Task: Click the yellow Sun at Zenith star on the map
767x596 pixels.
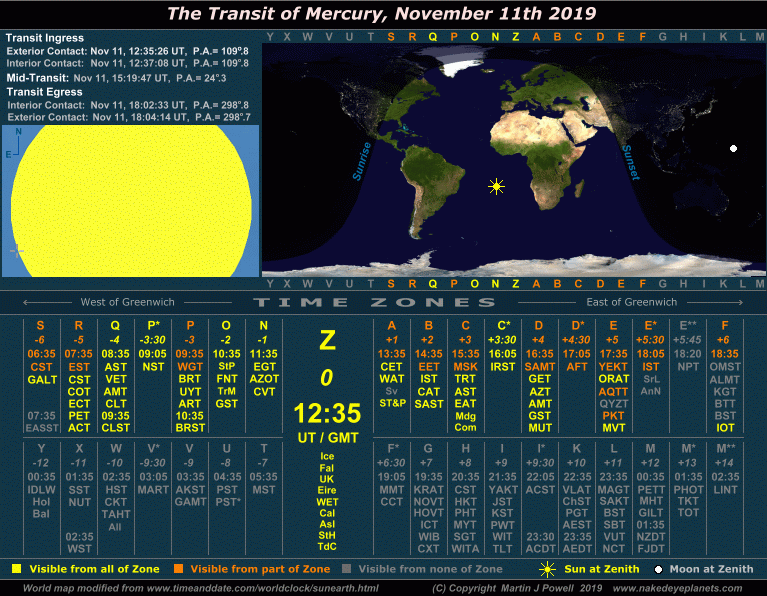Action: click(496, 186)
